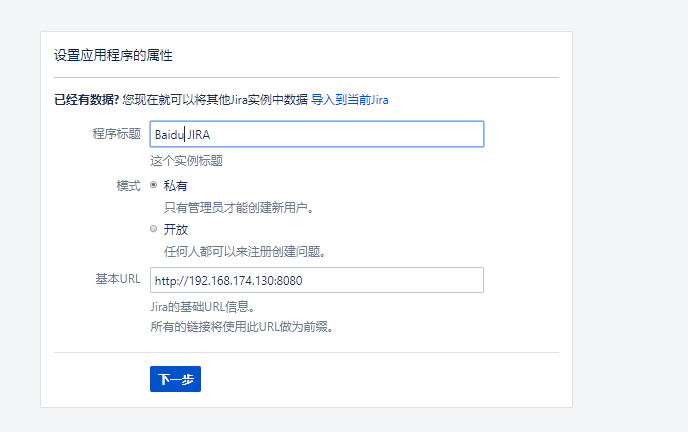Viewport: 688px width, 432px height.
Task: Click the 这个实例标题 hint text
Action: pyautogui.click(x=186, y=161)
